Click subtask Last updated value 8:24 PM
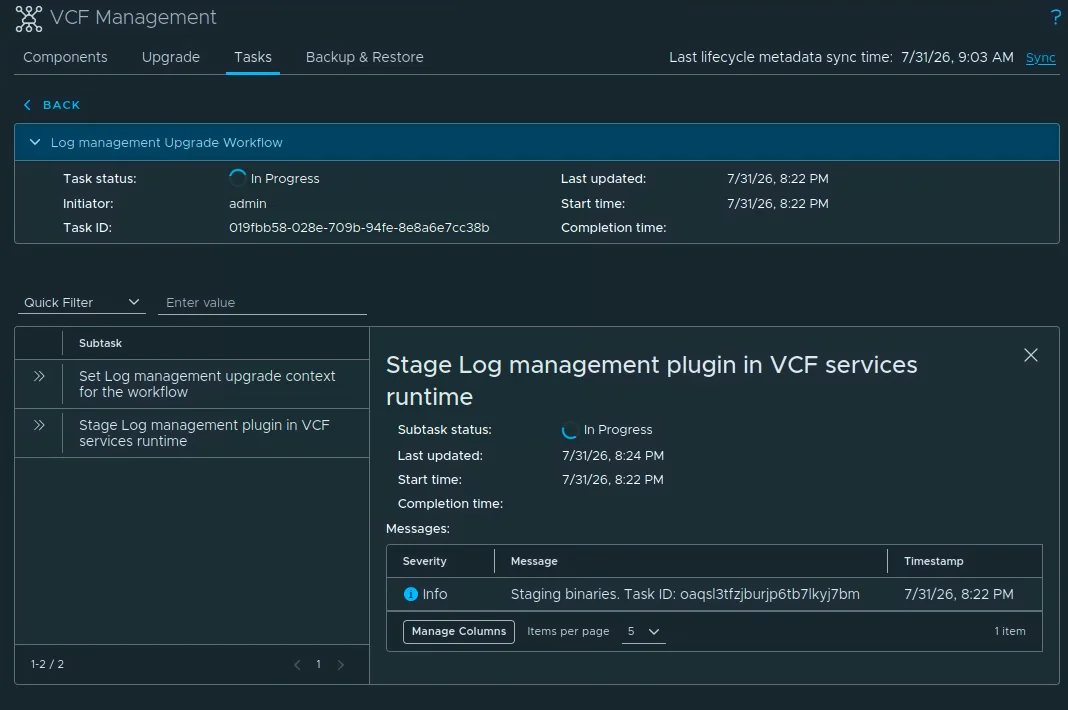The image size is (1068, 710). point(612,456)
